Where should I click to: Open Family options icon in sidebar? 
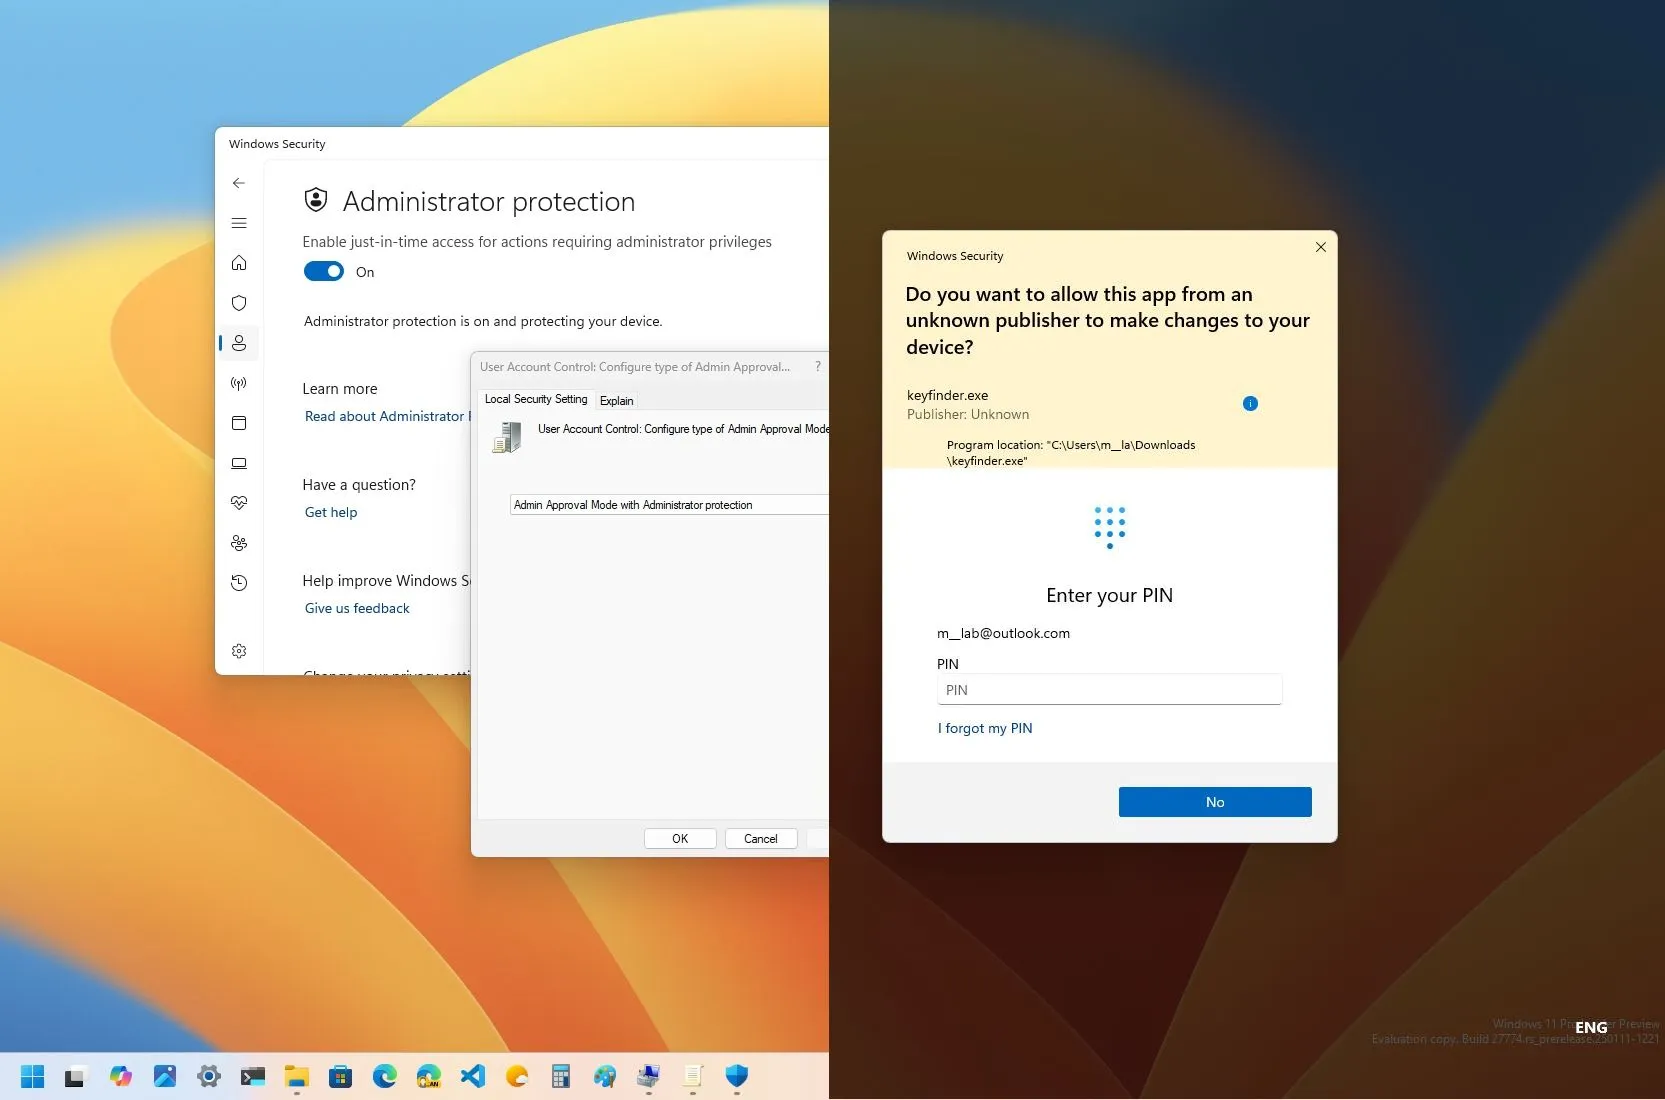coord(238,543)
